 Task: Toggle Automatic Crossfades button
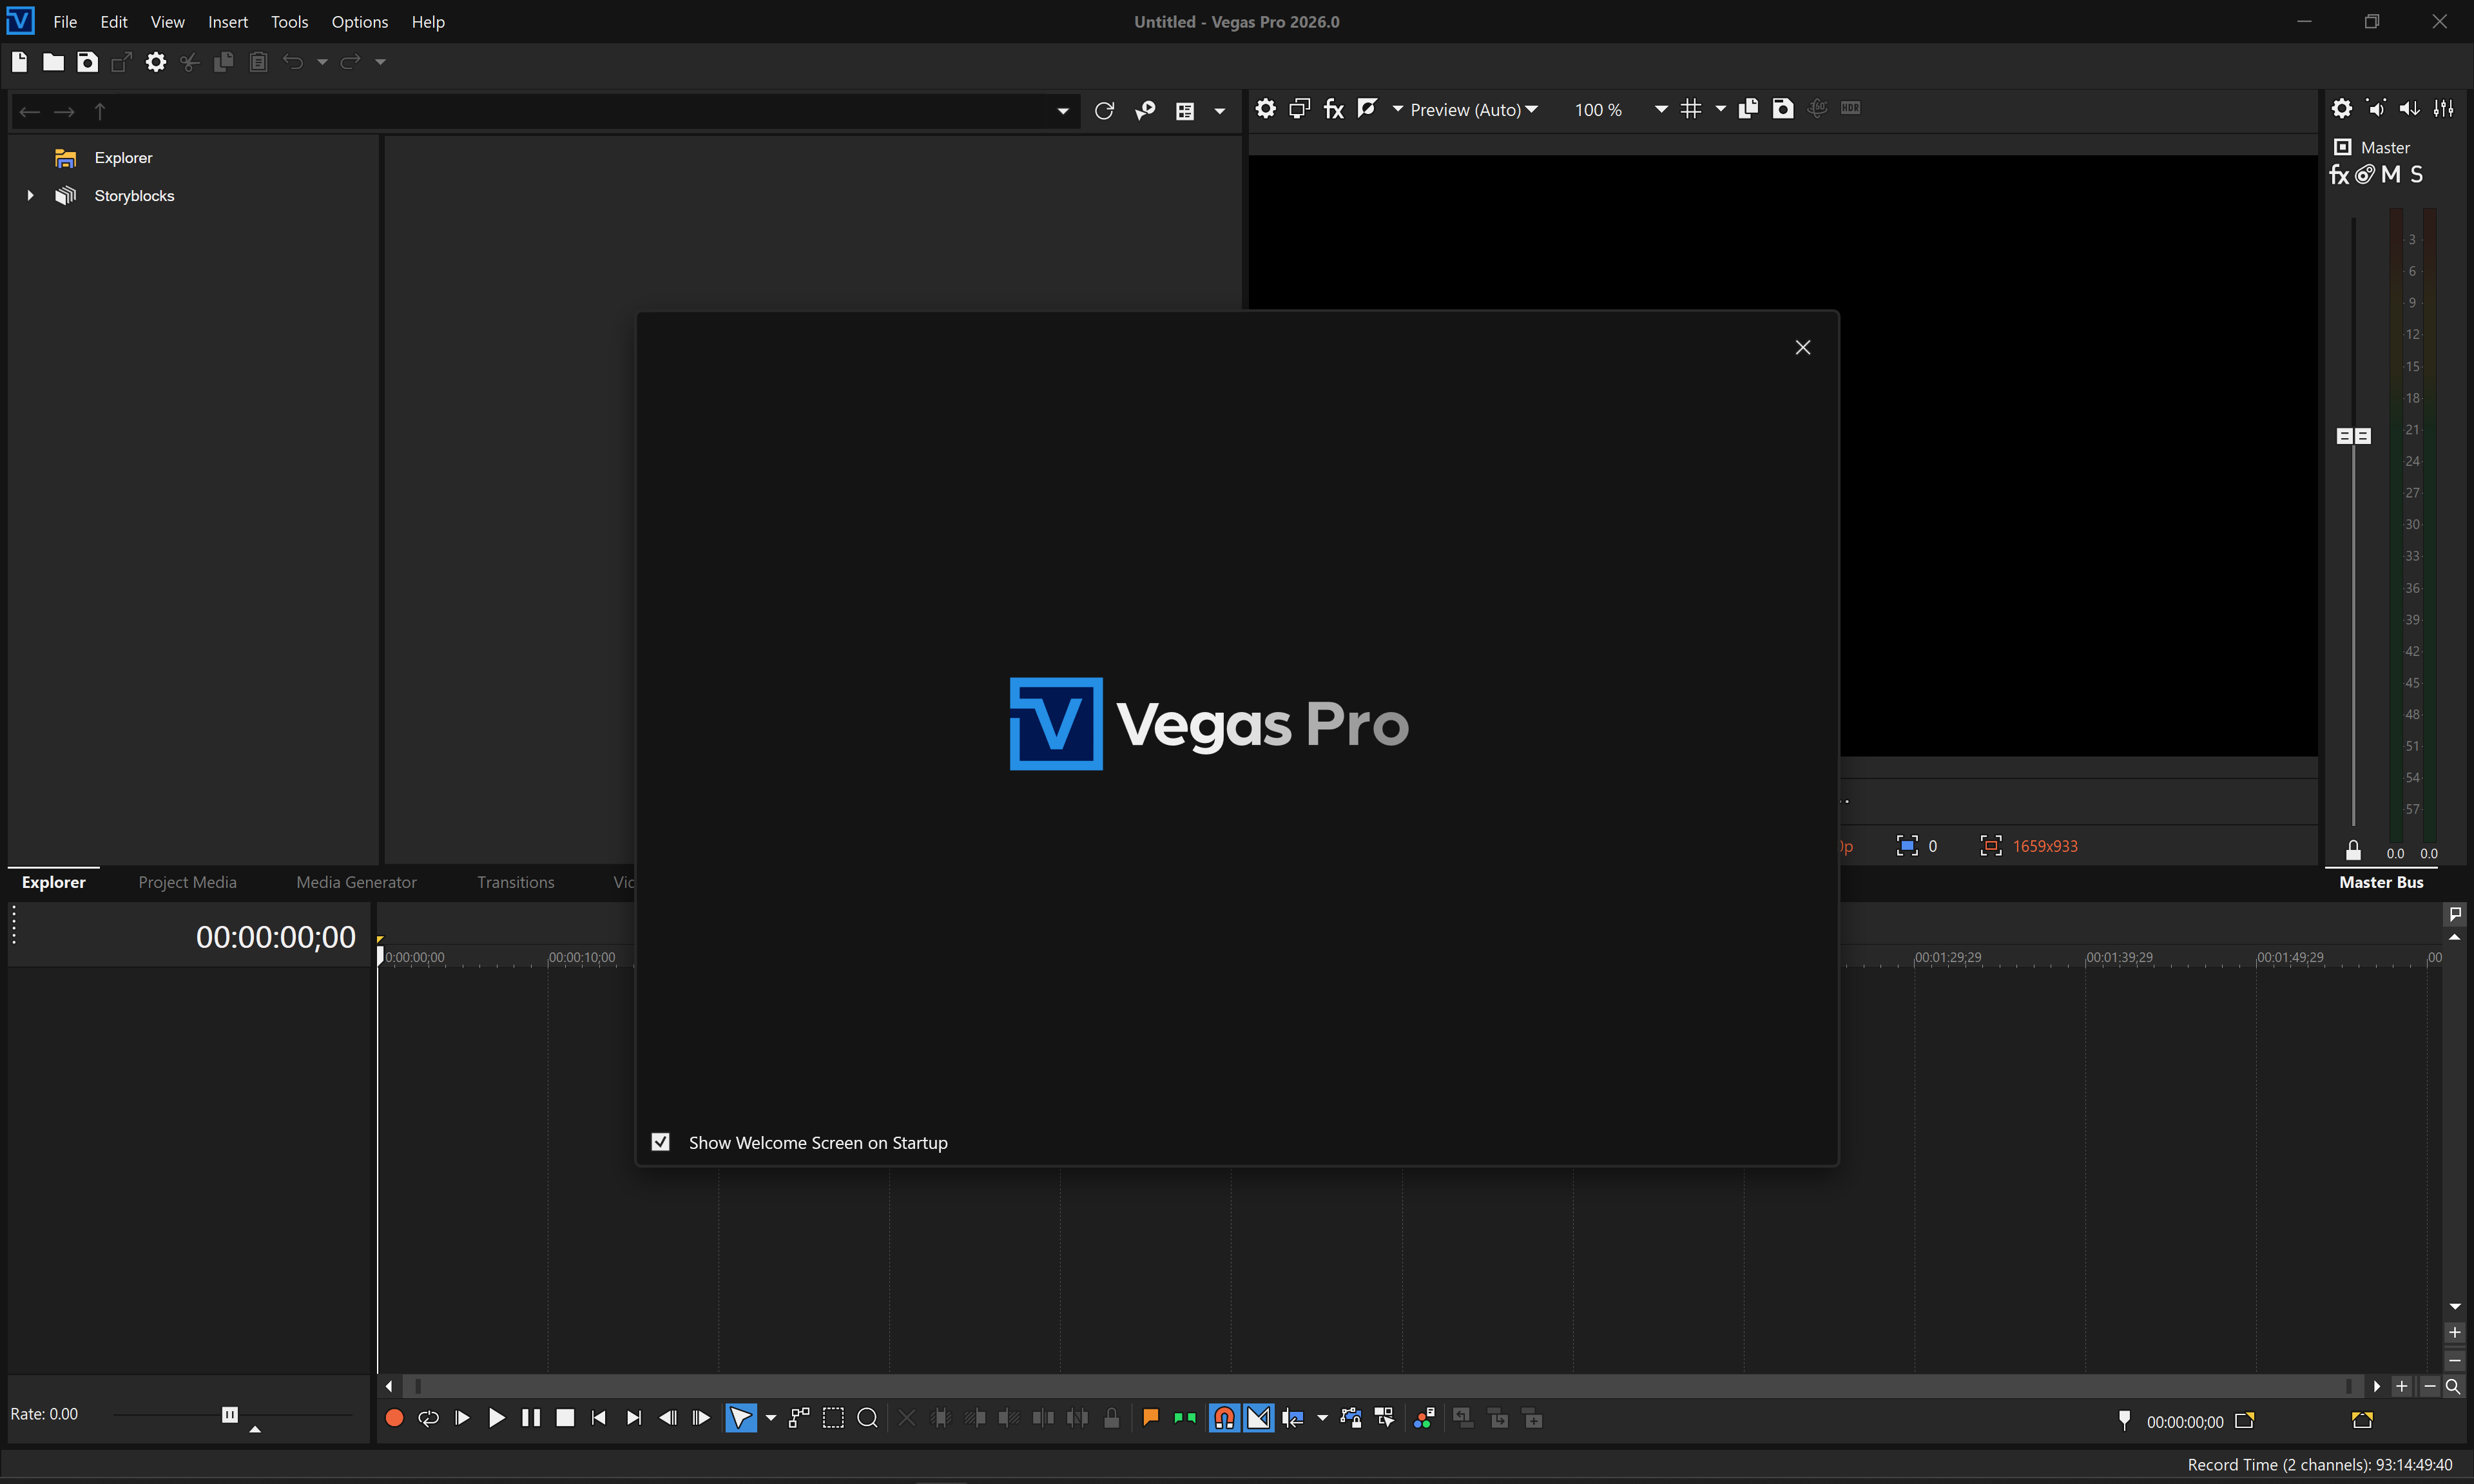pyautogui.click(x=1259, y=1418)
